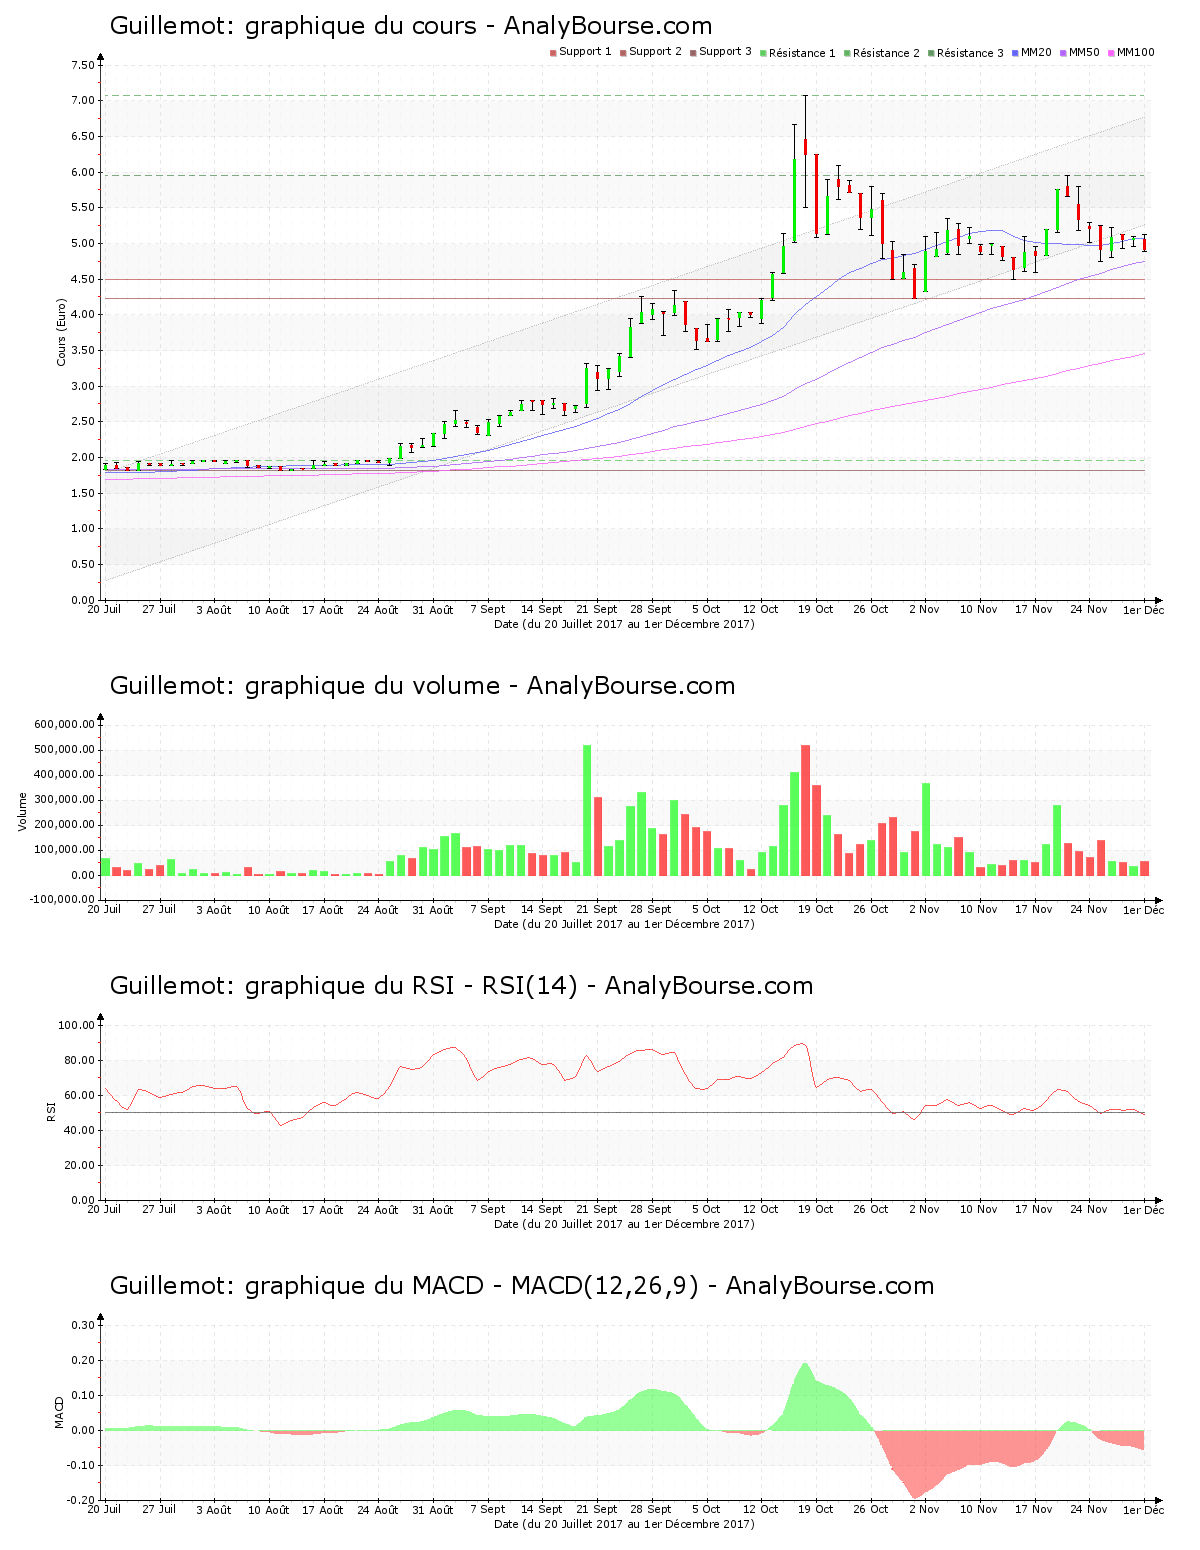
Task: Click the Support 1 legend swatch
Action: [553, 53]
